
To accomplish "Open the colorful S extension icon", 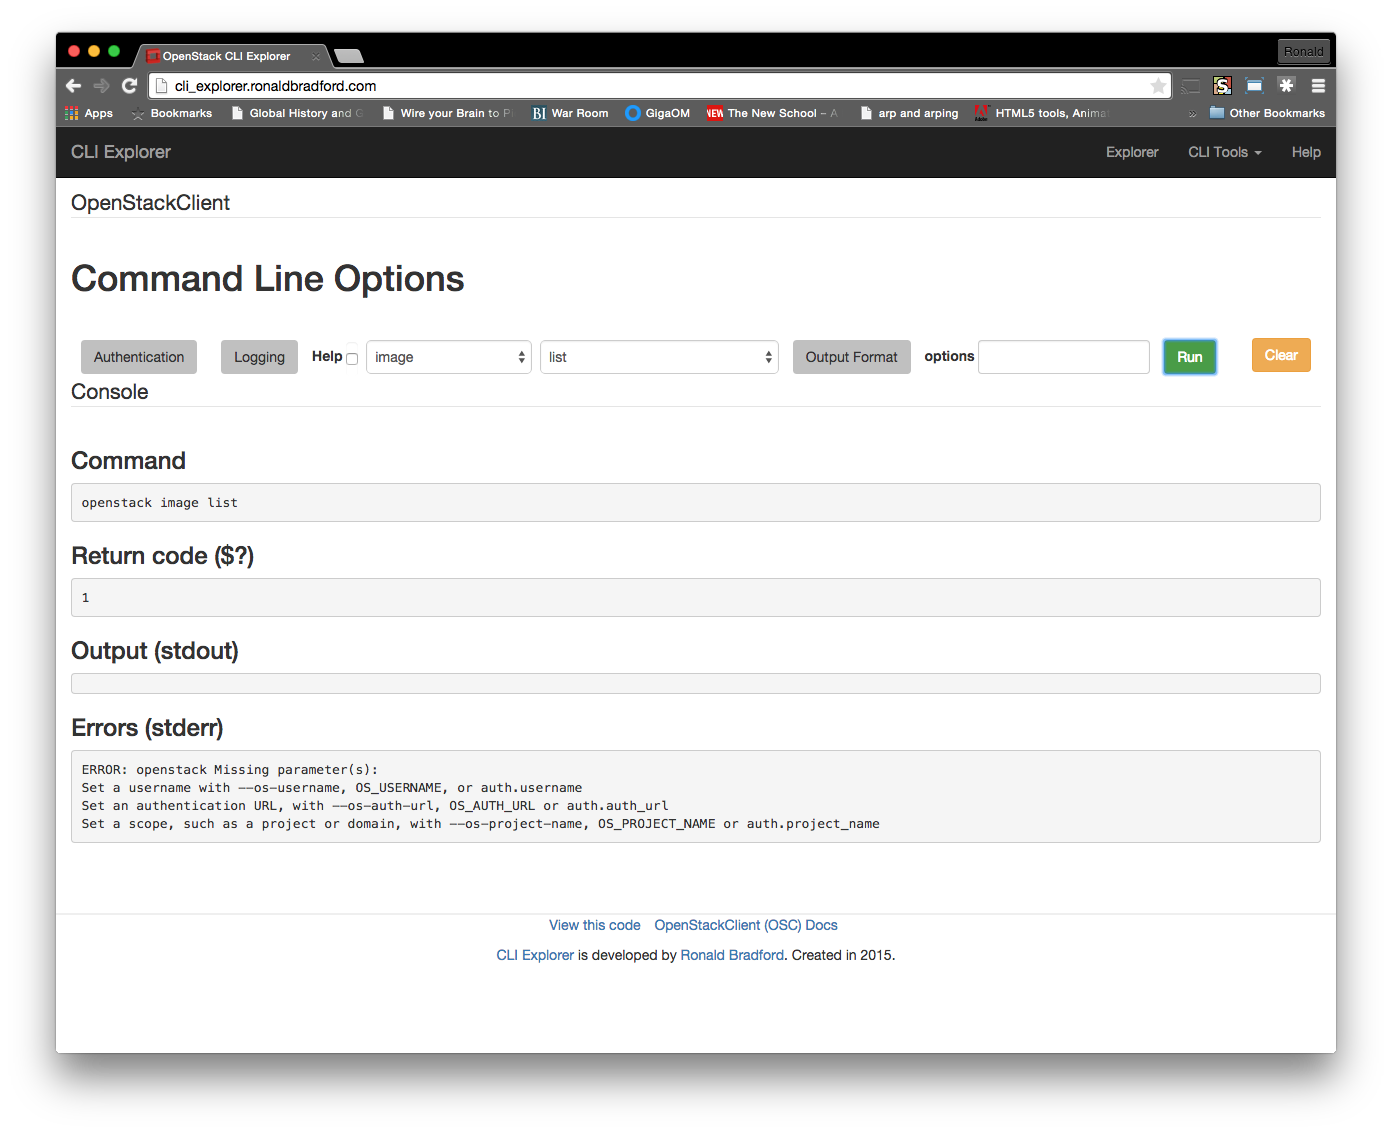I will pos(1222,86).
